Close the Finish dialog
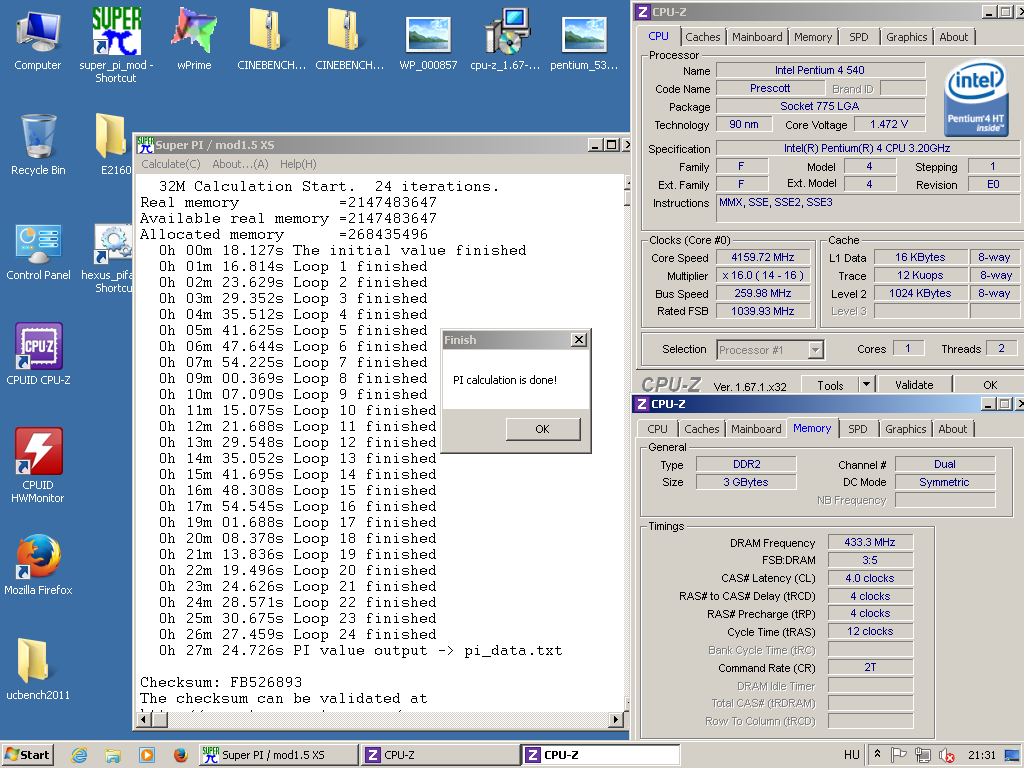Image resolution: width=1024 pixels, height=768 pixels. coord(579,340)
